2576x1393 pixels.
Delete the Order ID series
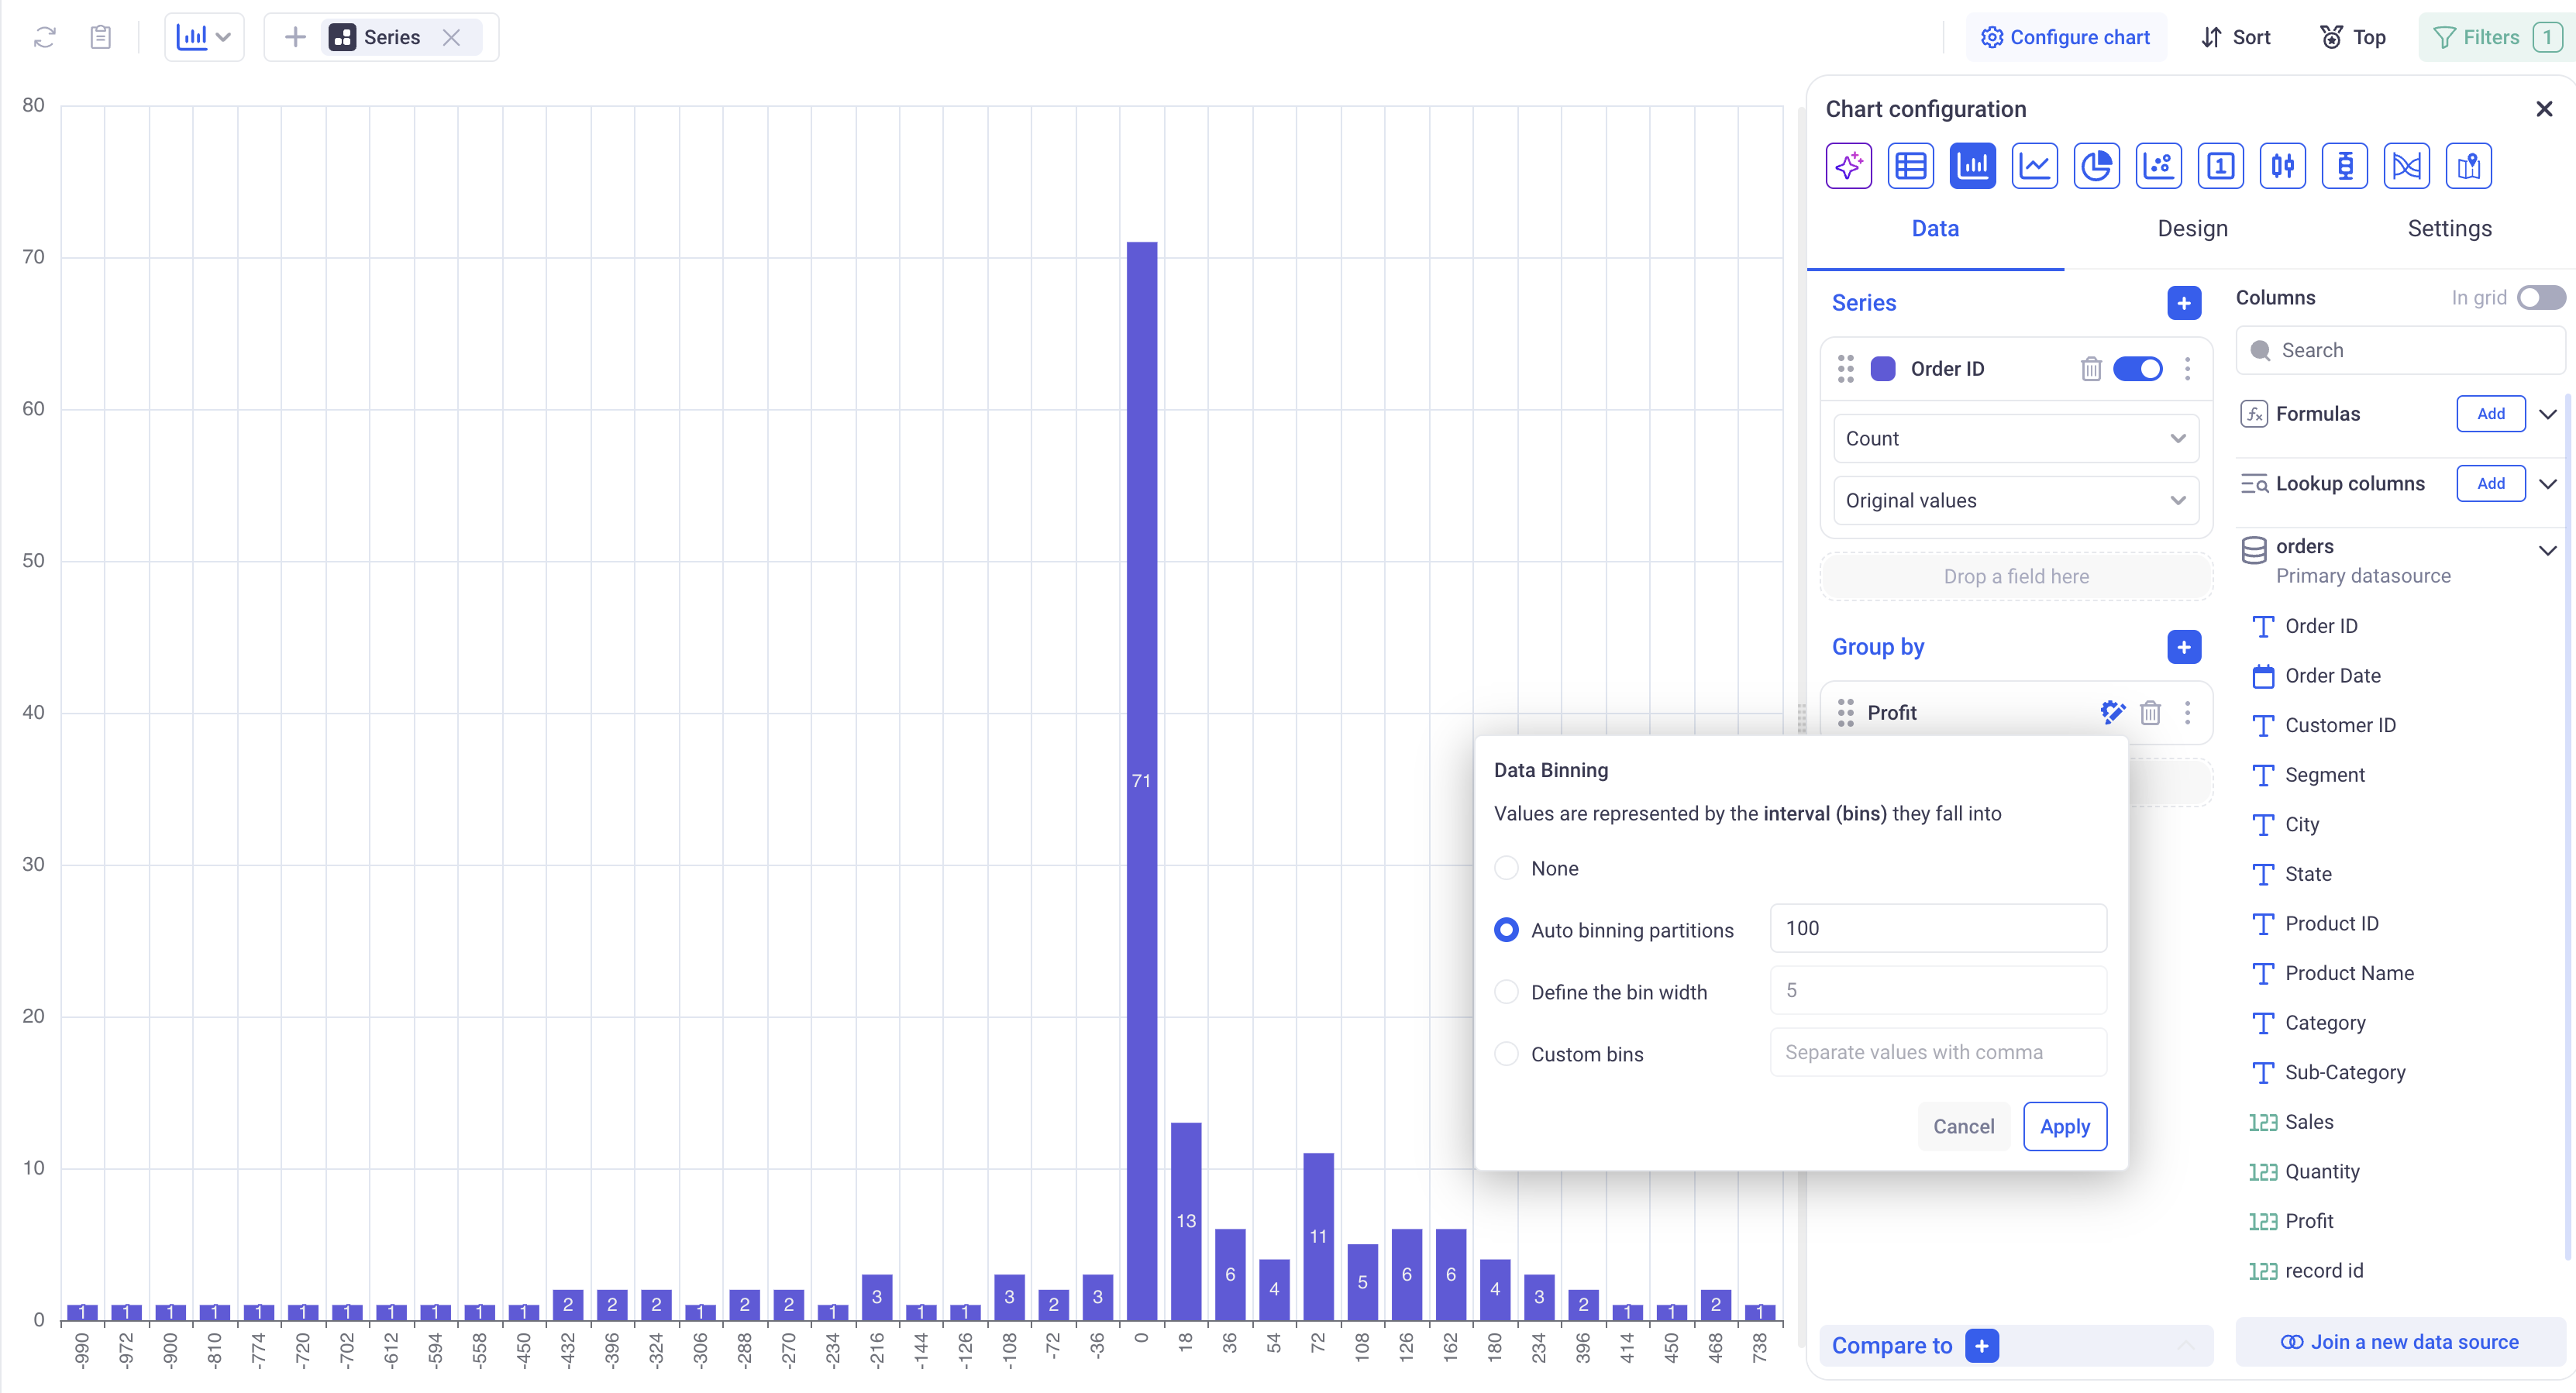point(2090,369)
